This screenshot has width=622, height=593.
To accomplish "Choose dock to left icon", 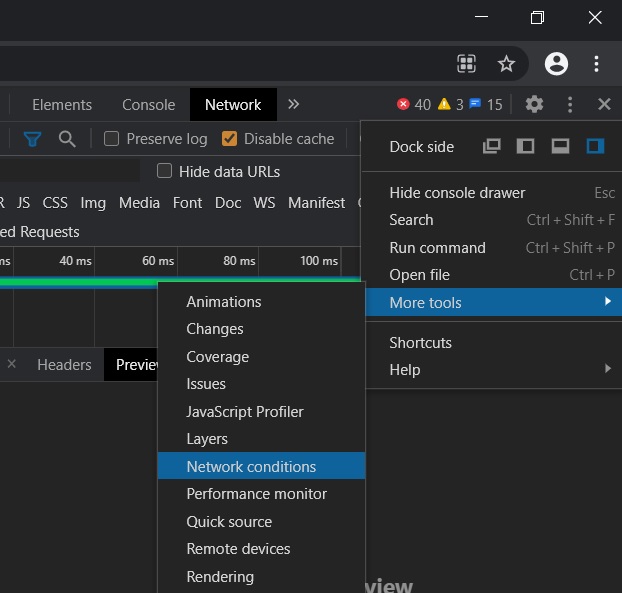I will coord(525,146).
